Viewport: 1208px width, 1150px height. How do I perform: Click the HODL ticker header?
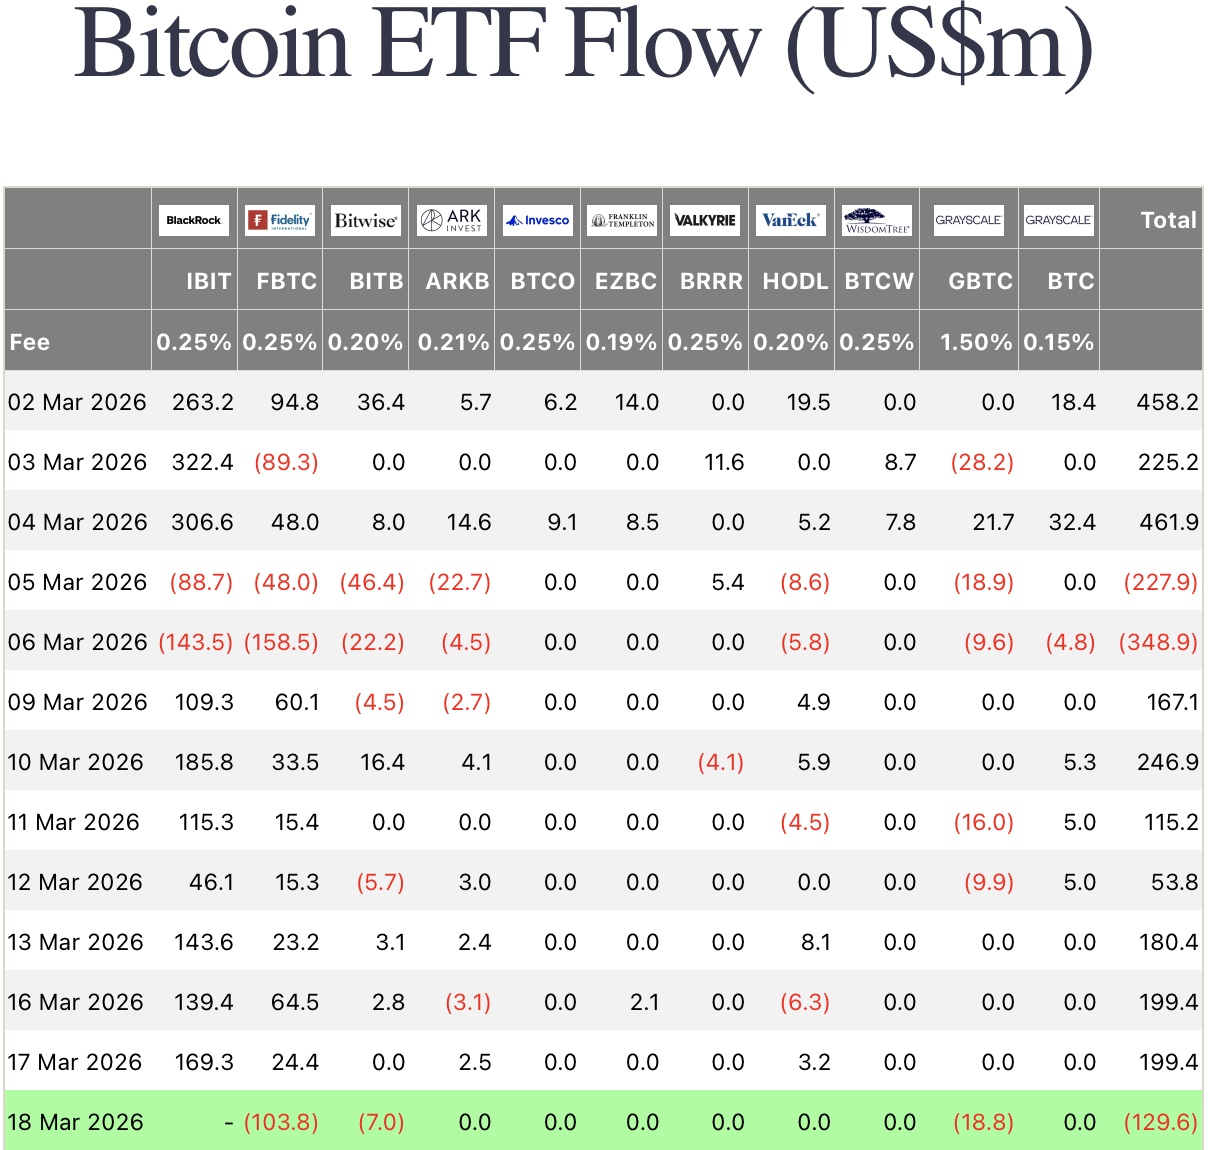(x=795, y=281)
